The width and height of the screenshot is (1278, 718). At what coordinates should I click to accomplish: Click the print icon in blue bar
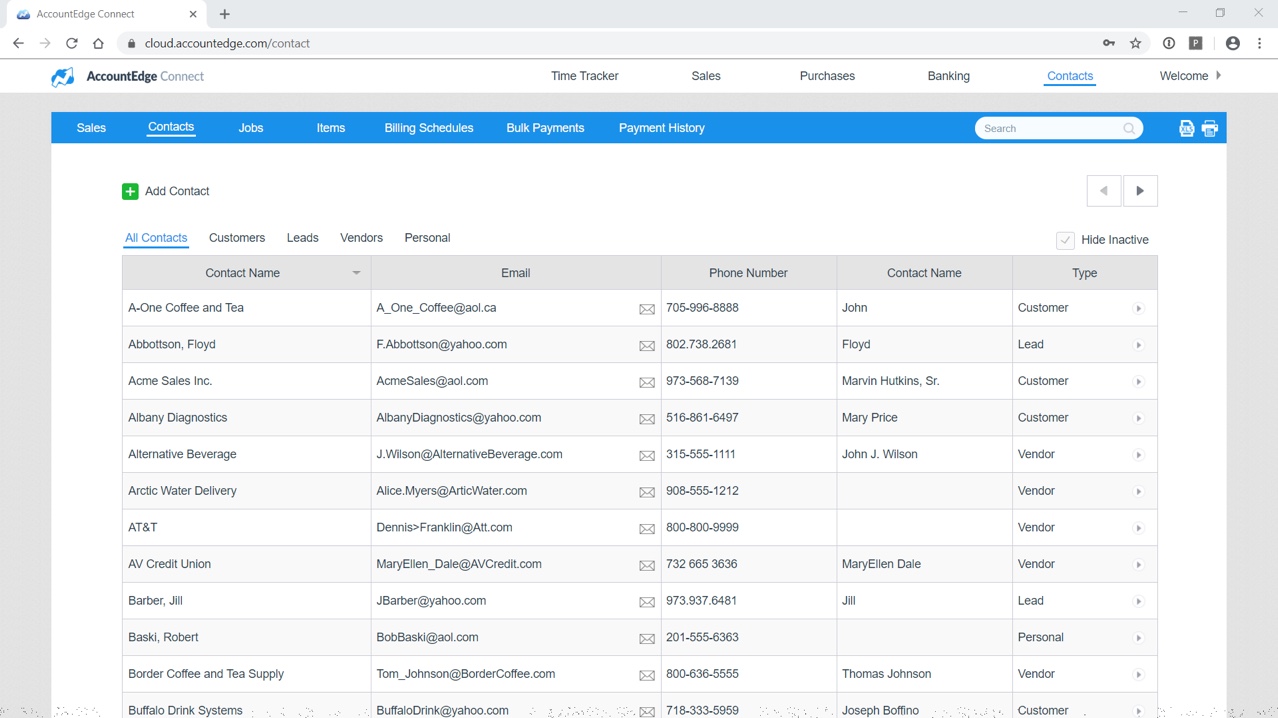tap(1210, 128)
